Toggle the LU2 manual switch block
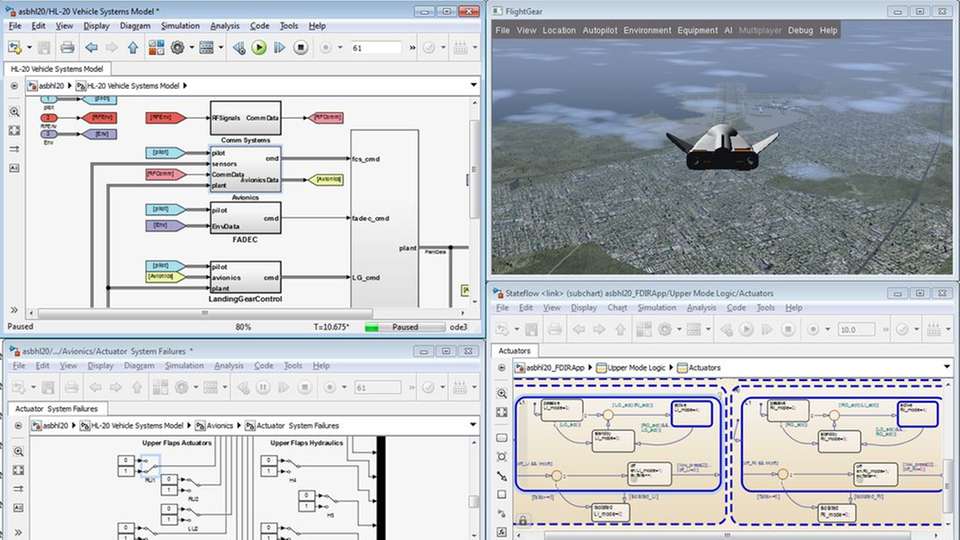Image resolution: width=960 pixels, height=540 pixels. coord(193,514)
